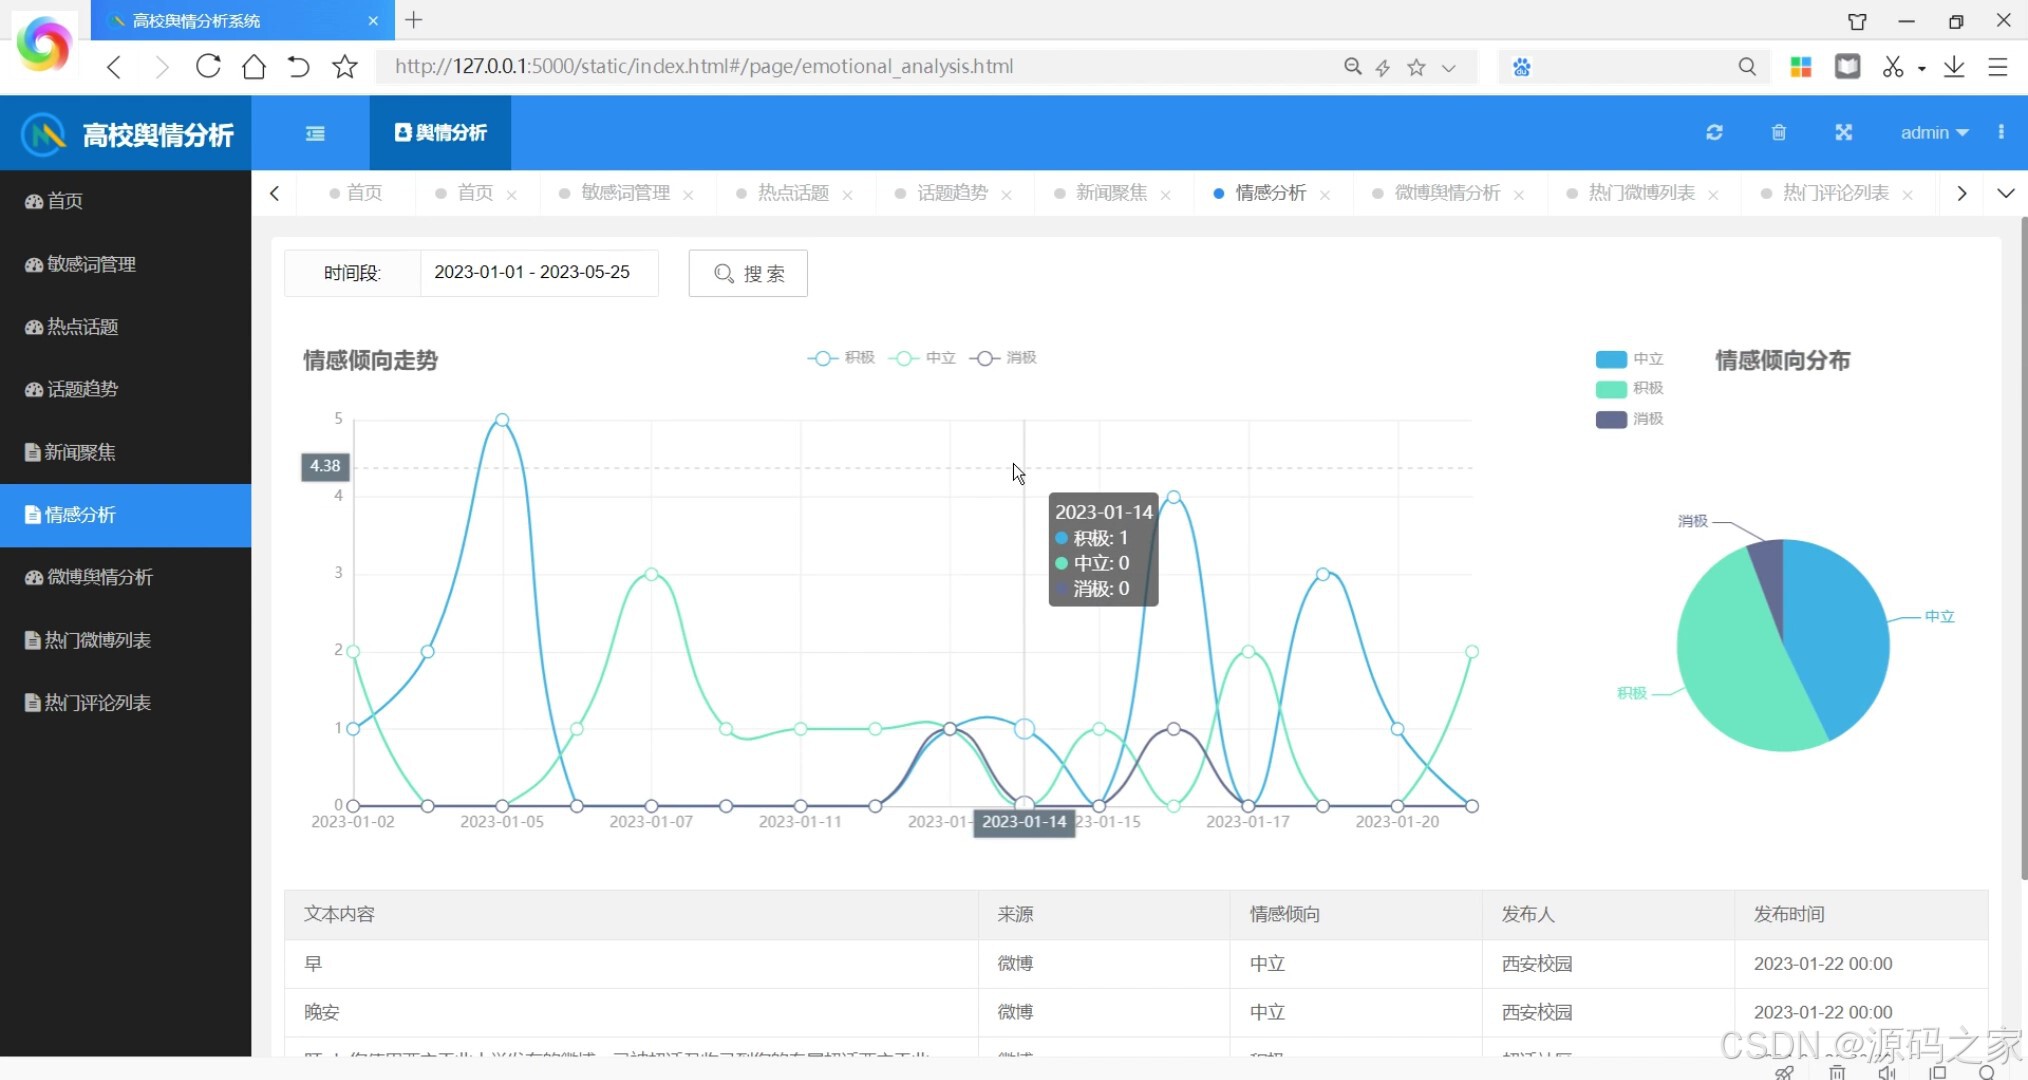2028x1080 pixels.
Task: Click the 高校舆情分析 logo title
Action: (158, 134)
